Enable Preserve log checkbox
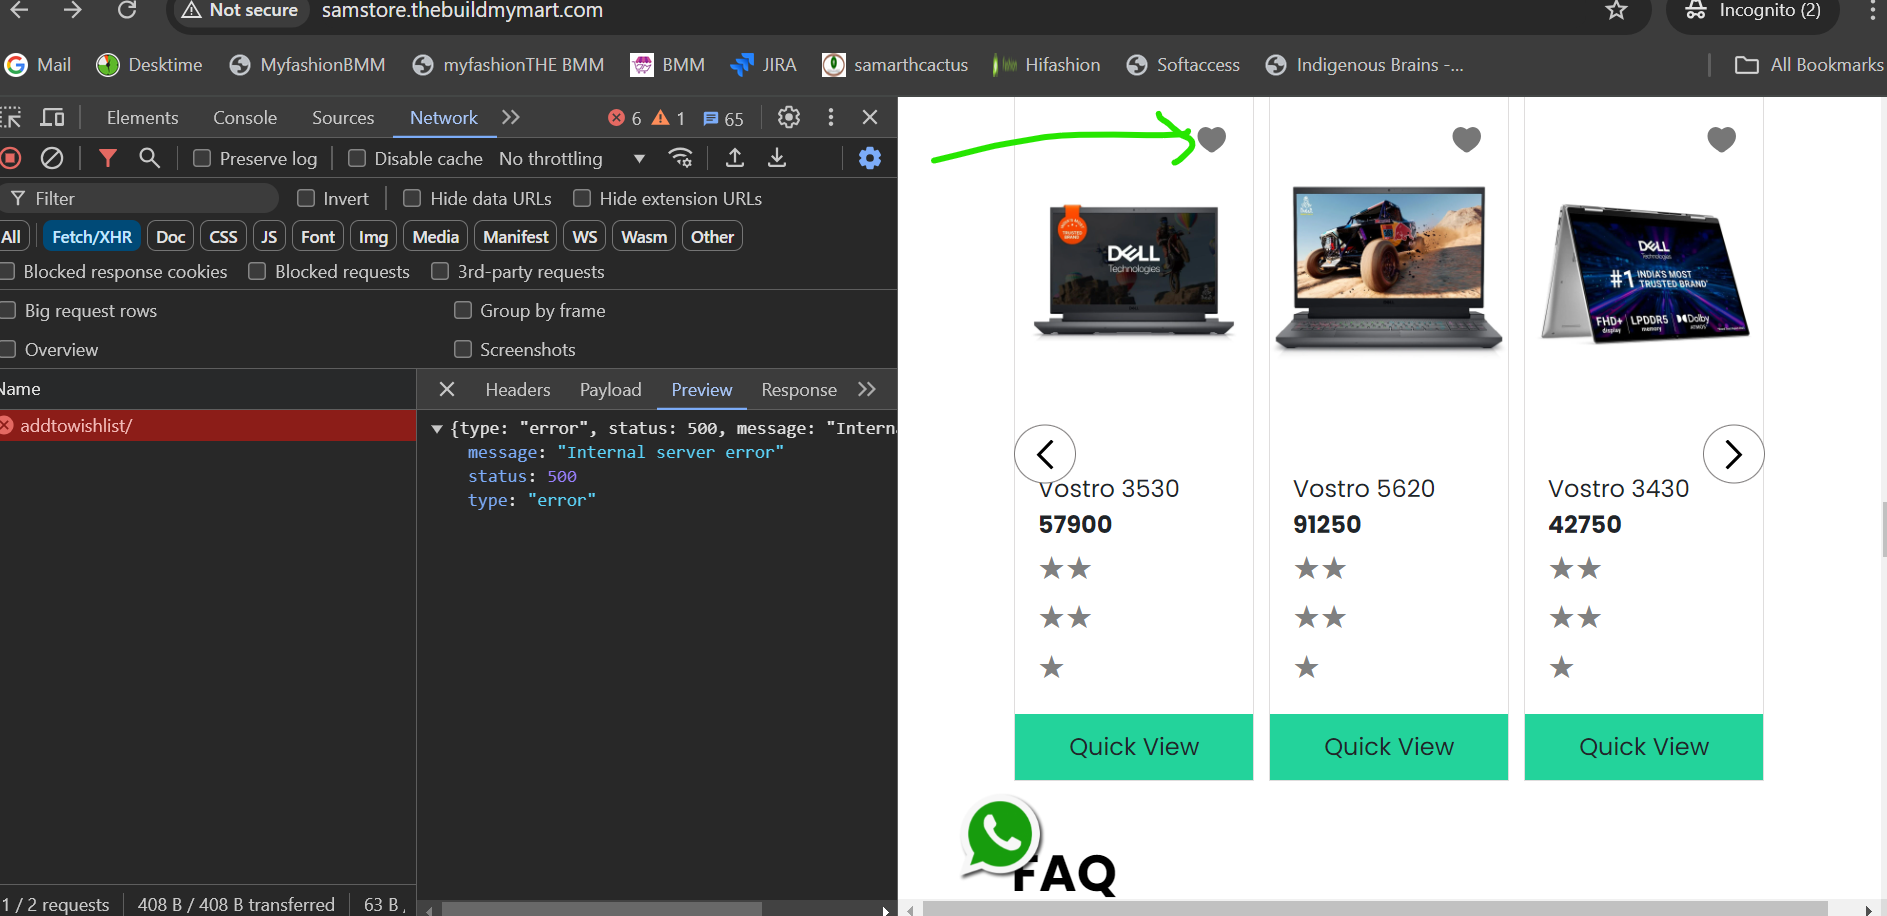Viewport: 1887px width, 916px height. (202, 158)
